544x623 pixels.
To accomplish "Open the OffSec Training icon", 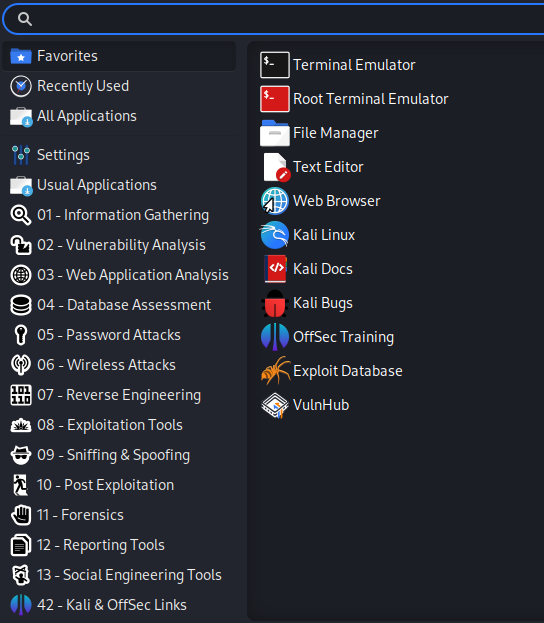I will 275,337.
